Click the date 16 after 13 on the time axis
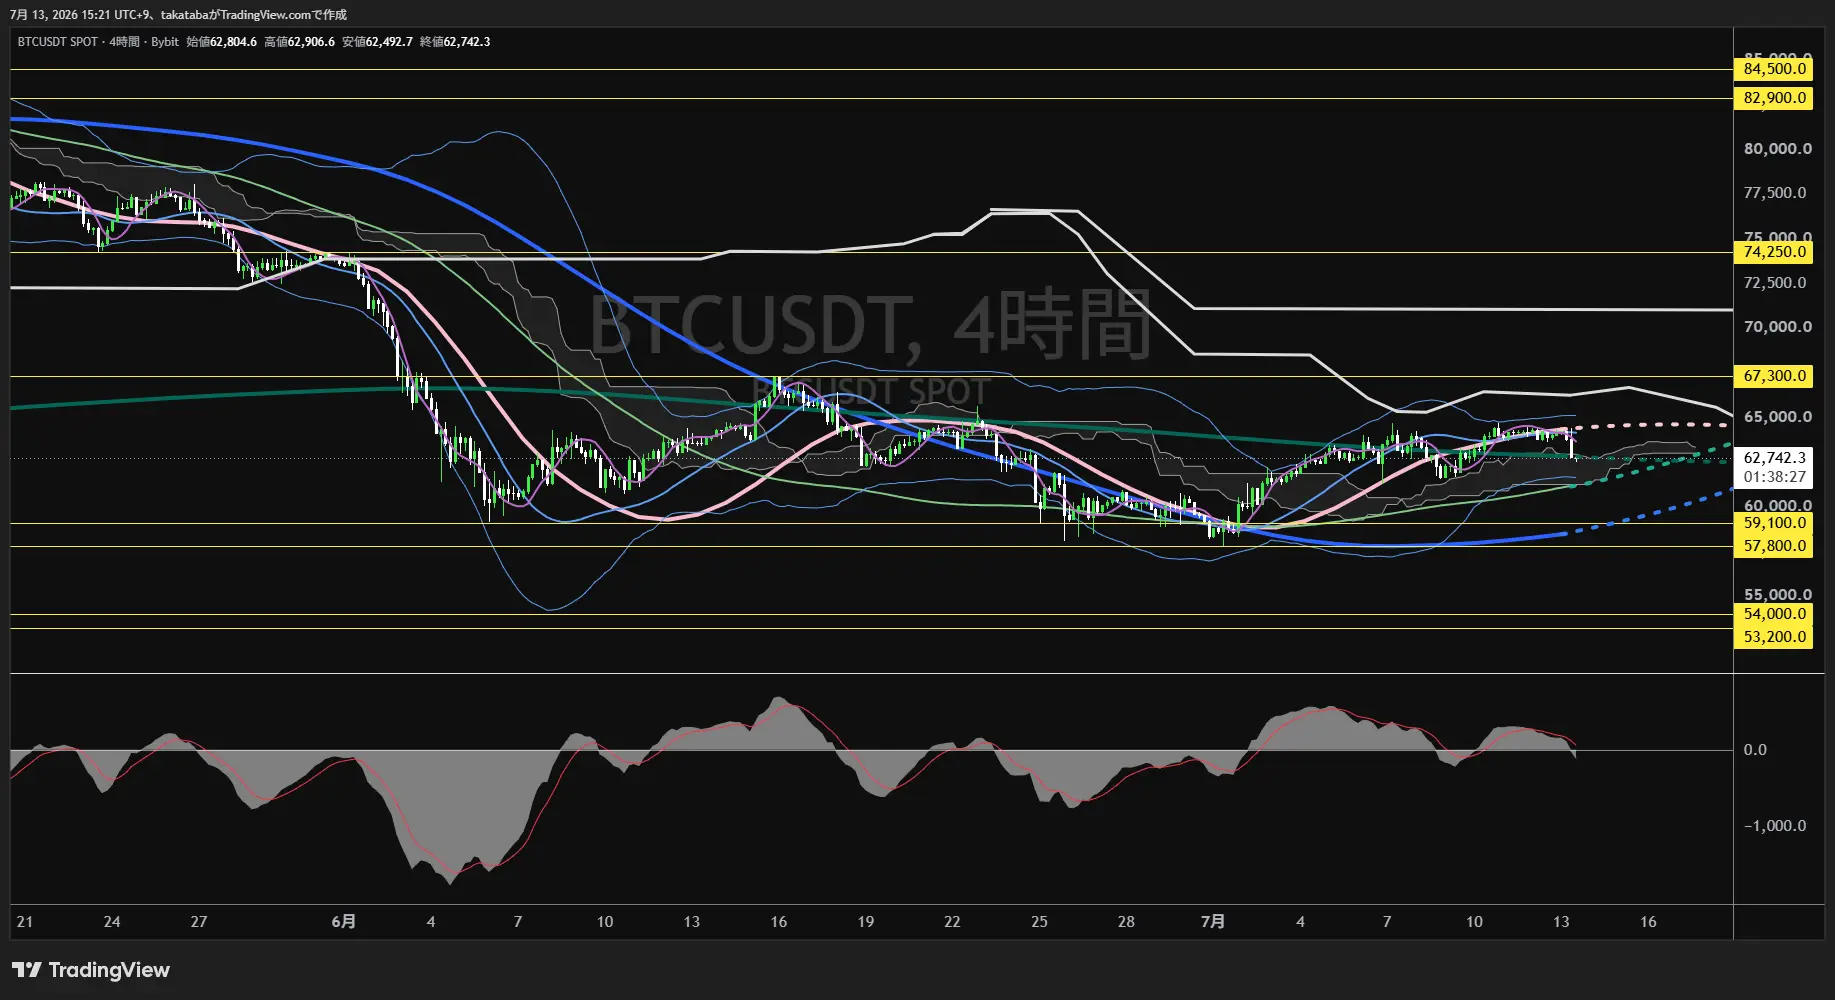 click(x=1648, y=922)
